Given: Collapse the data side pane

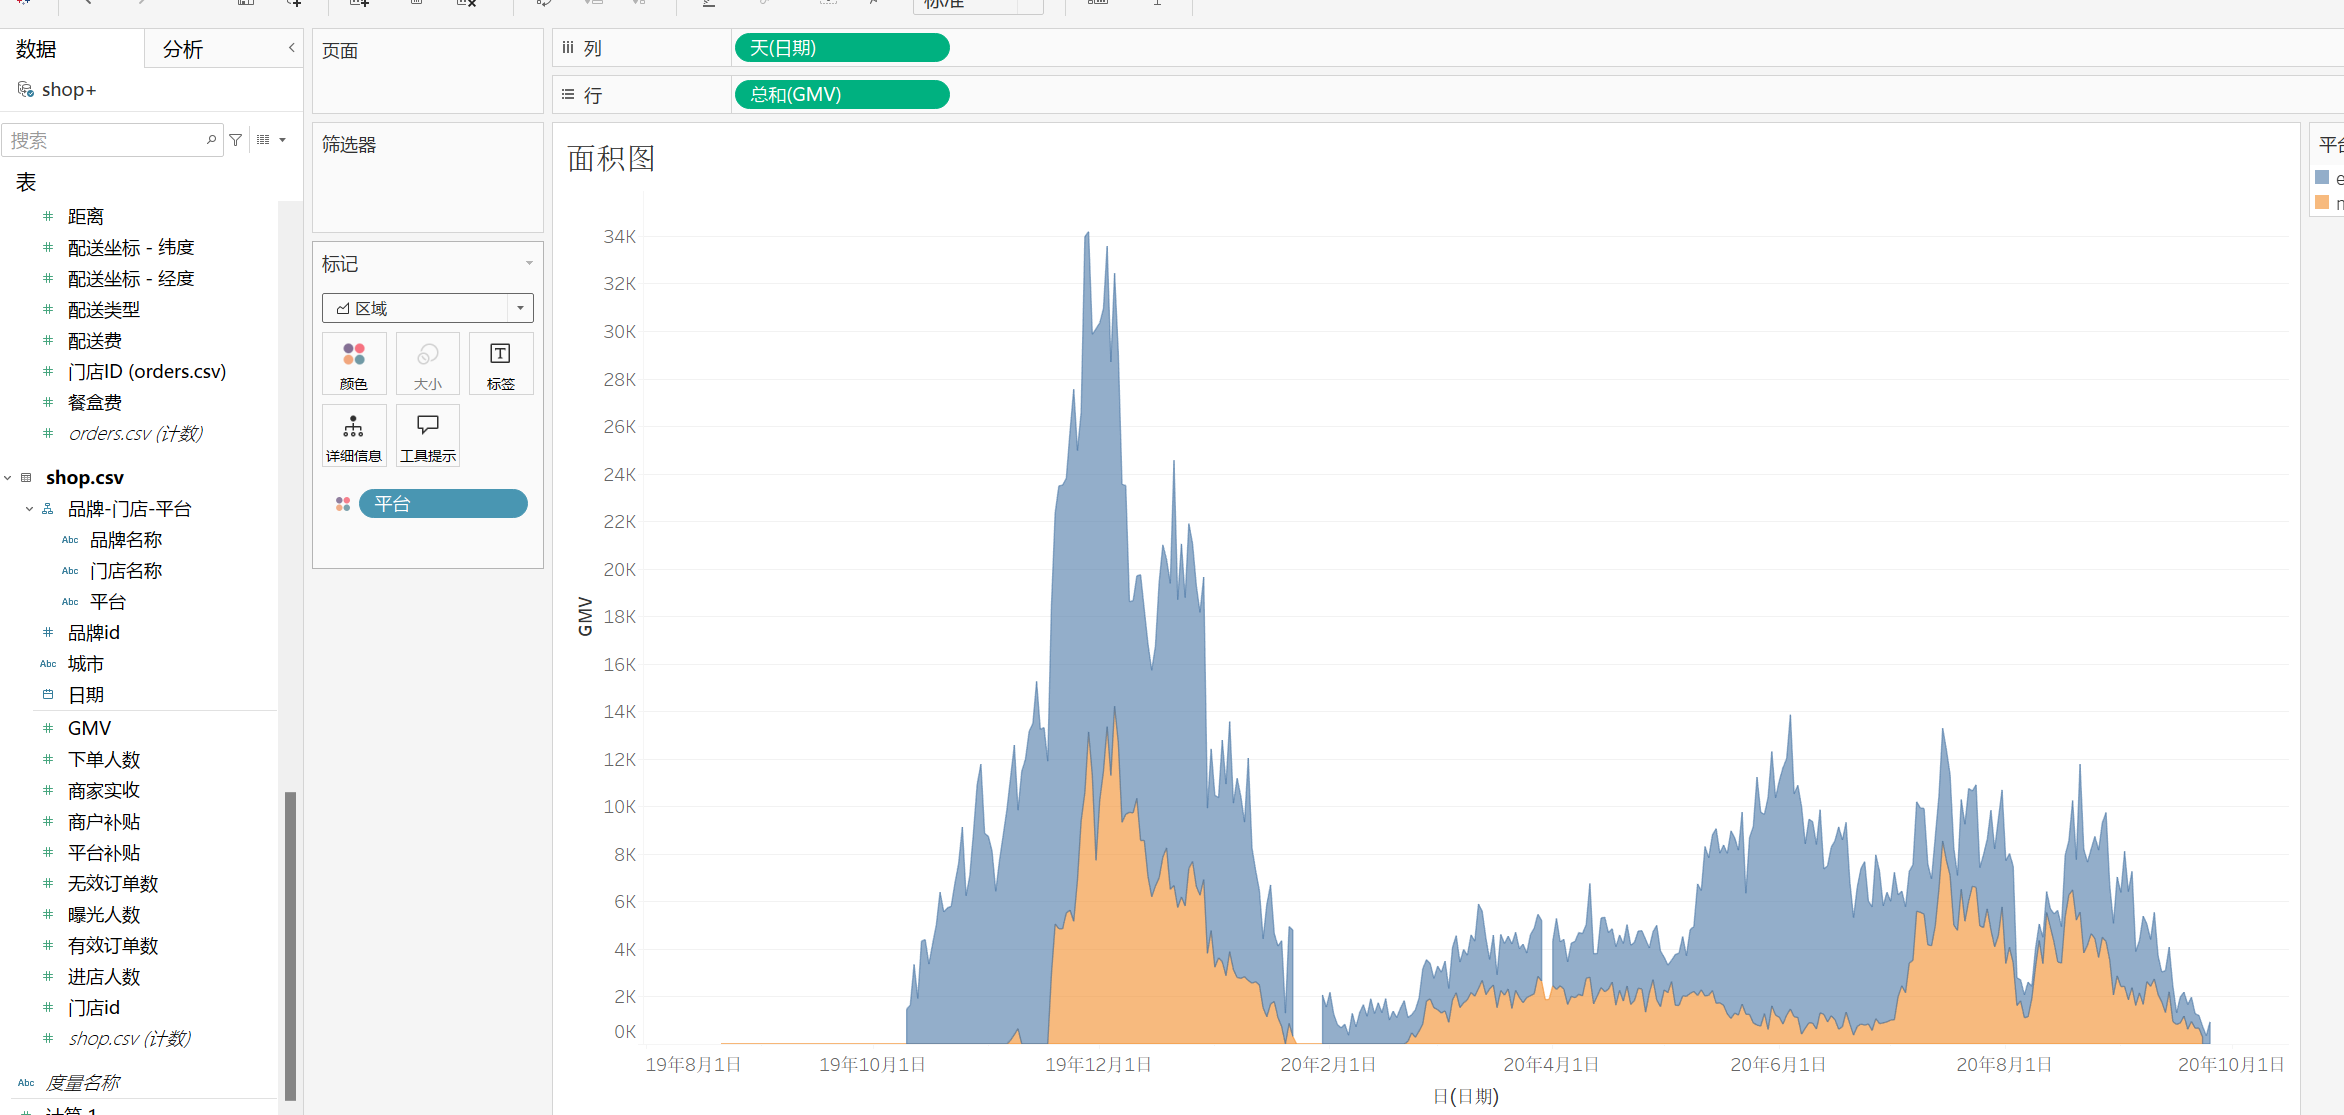Looking at the screenshot, I should [x=291, y=48].
